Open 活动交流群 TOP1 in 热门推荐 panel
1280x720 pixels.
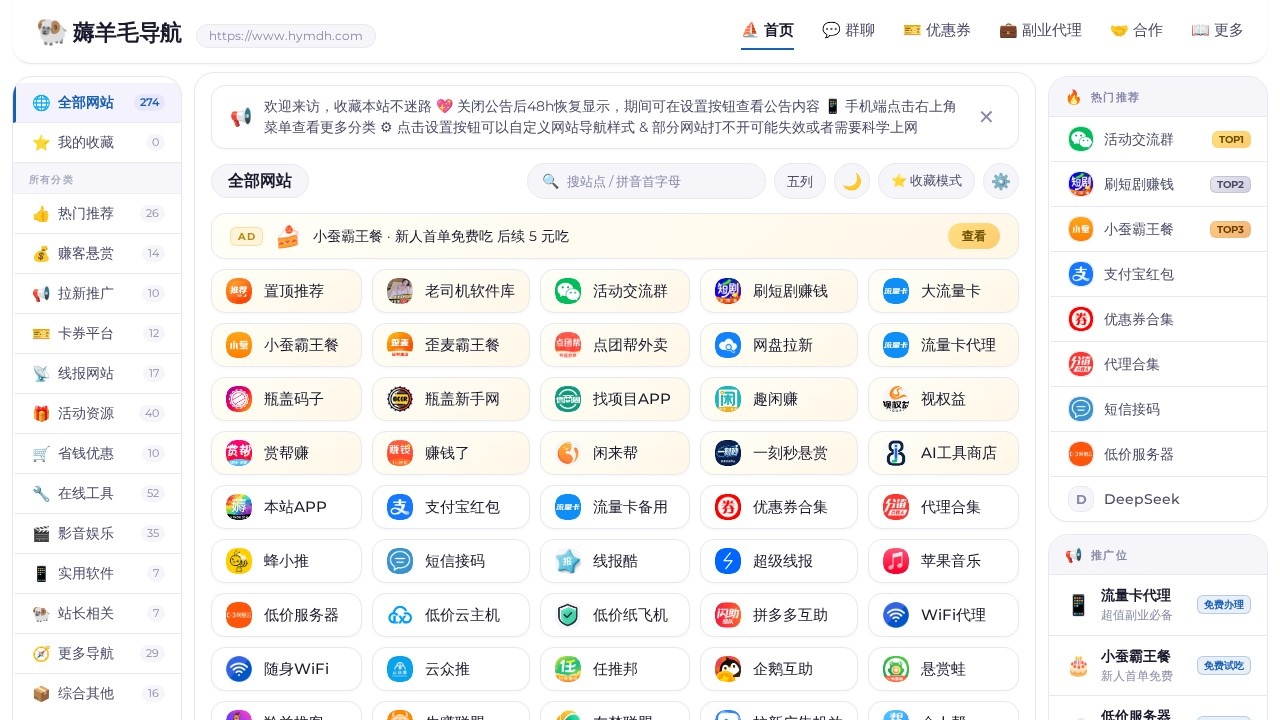1158,139
